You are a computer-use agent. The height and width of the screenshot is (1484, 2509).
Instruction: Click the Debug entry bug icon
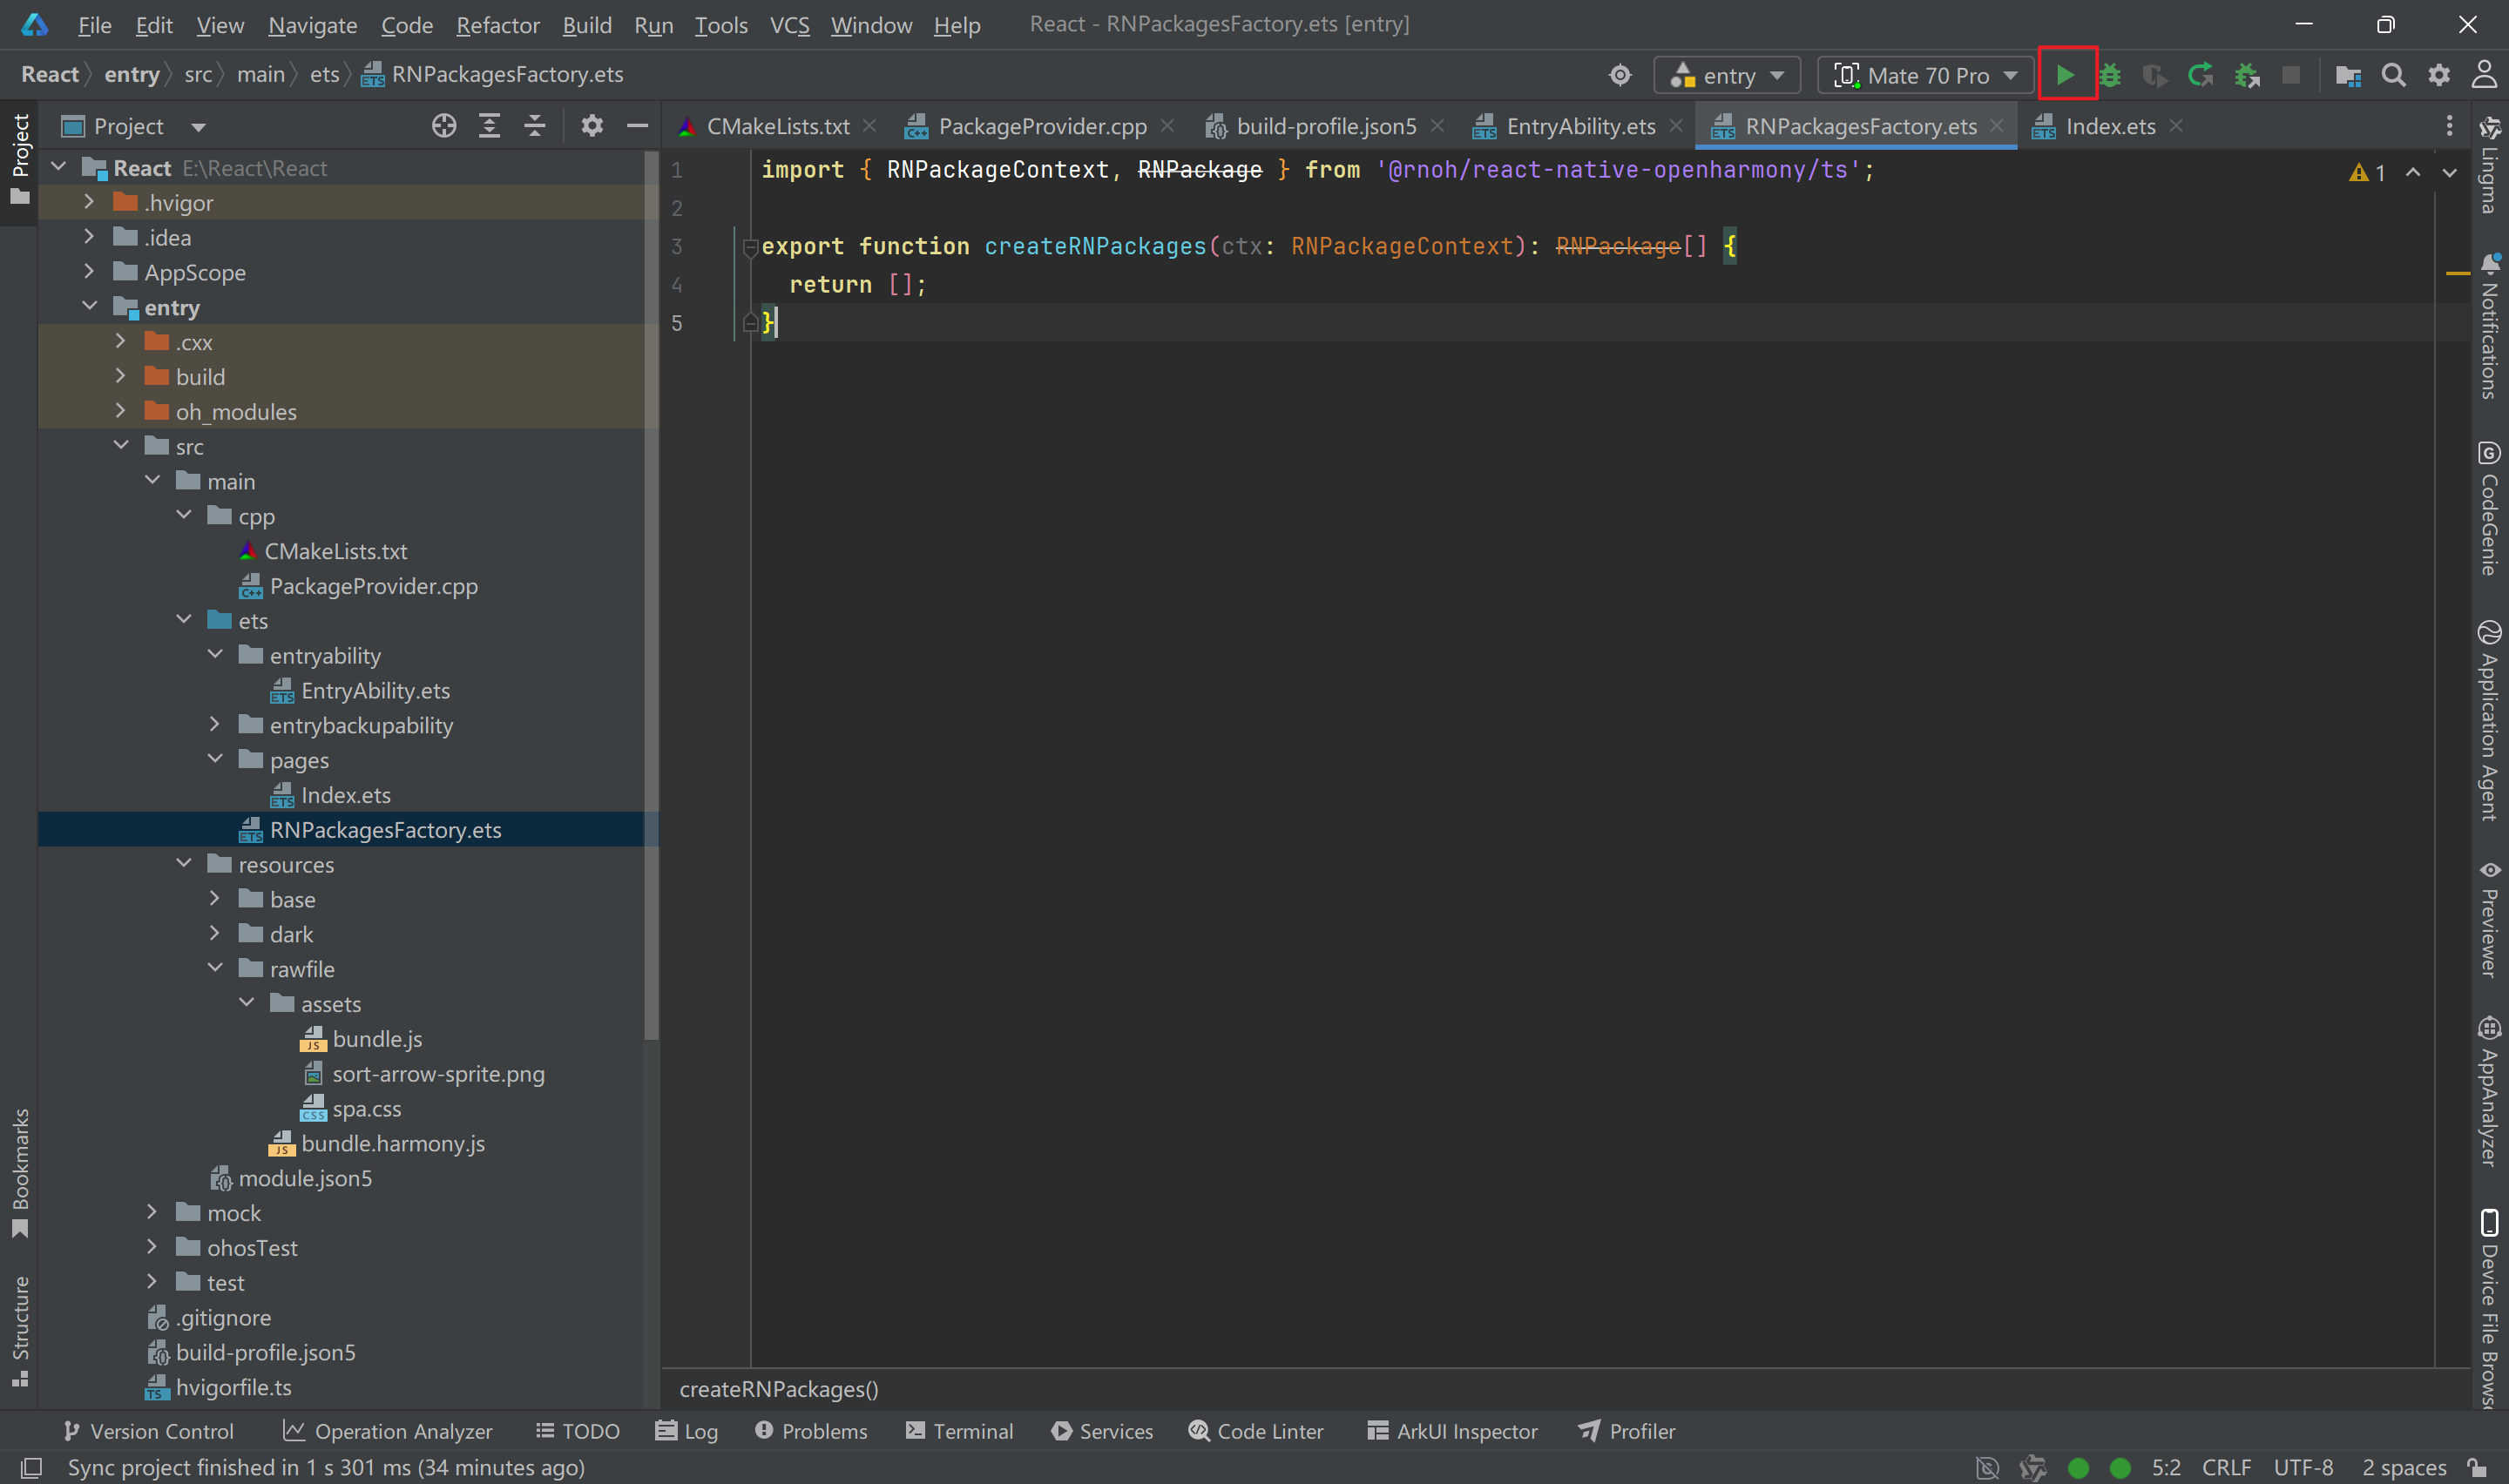(x=2110, y=75)
